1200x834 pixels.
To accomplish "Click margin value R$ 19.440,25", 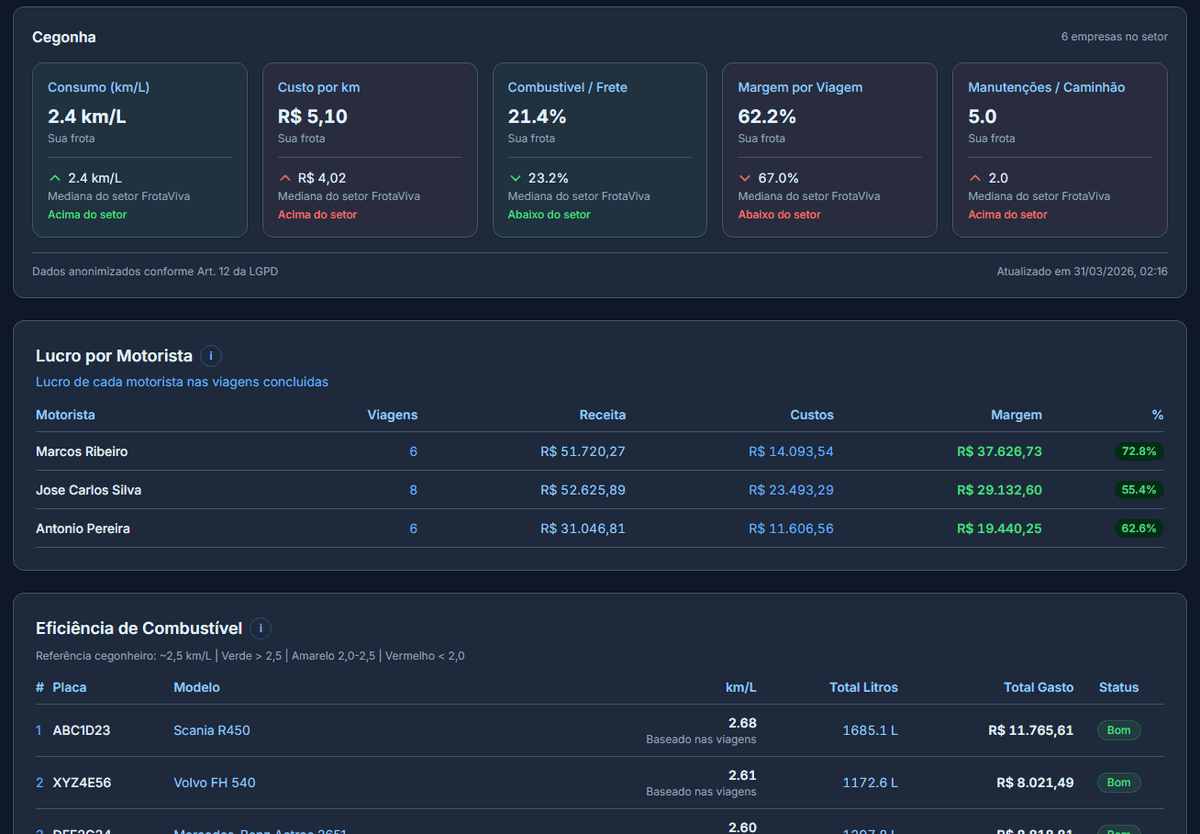I will (x=999, y=528).
